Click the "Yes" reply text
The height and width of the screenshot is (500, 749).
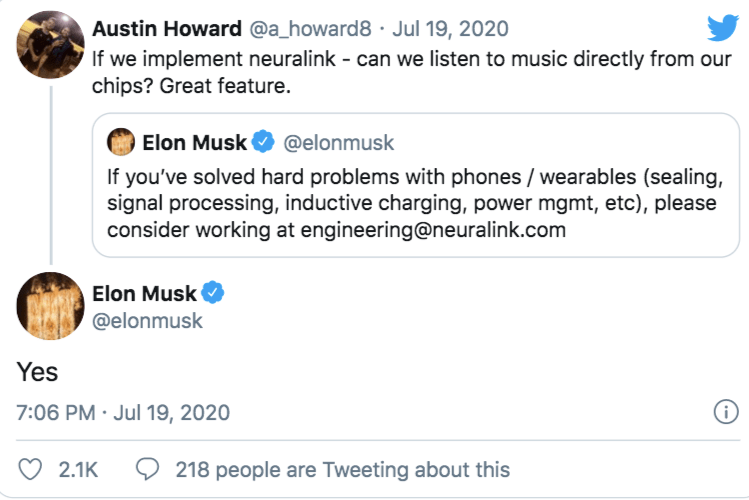tap(37, 372)
